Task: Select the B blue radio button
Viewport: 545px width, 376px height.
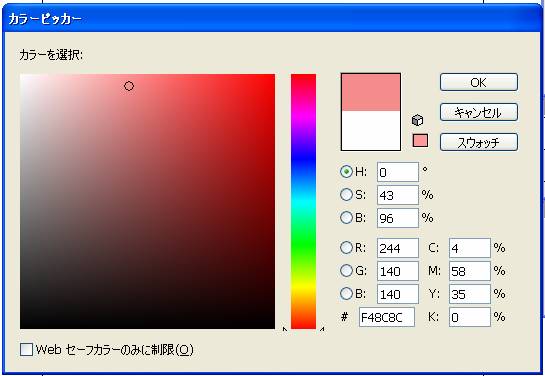Action: click(346, 294)
